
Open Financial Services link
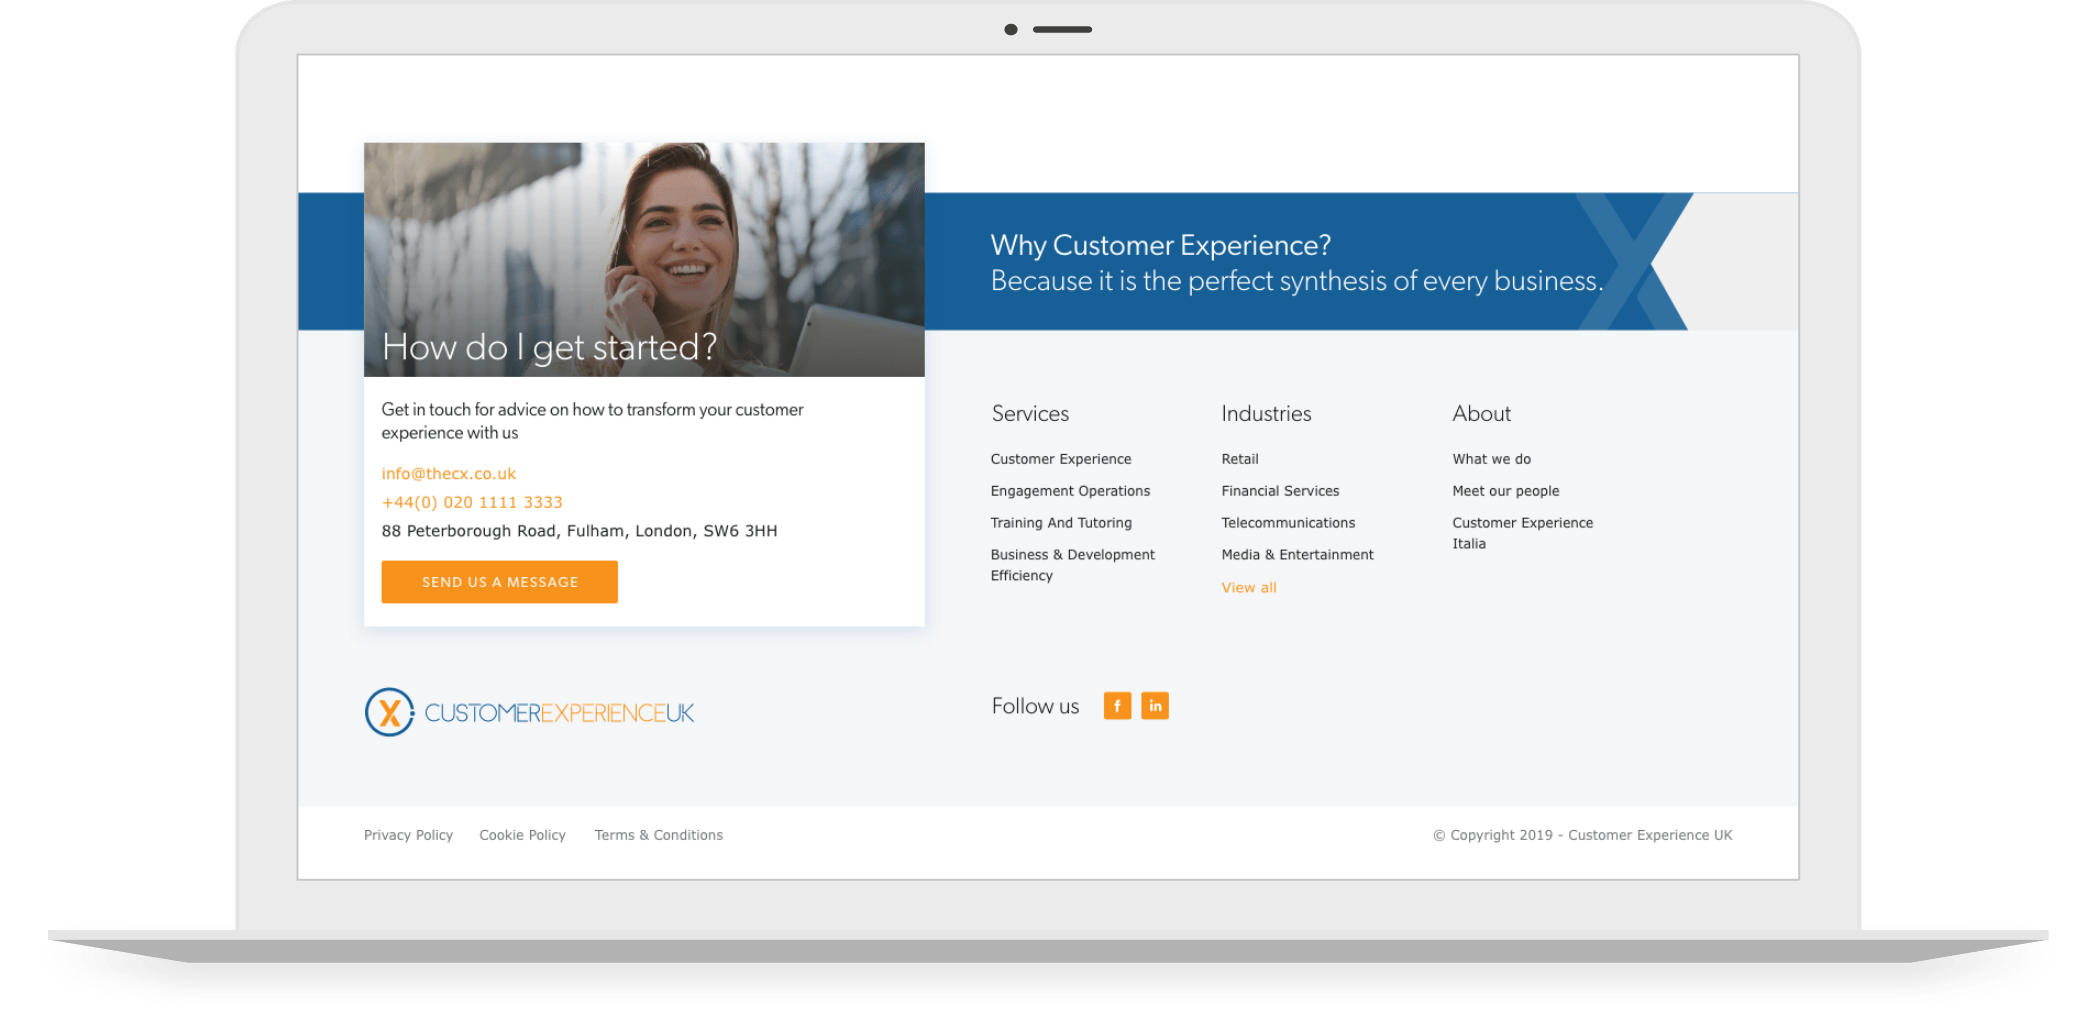pyautogui.click(x=1280, y=491)
